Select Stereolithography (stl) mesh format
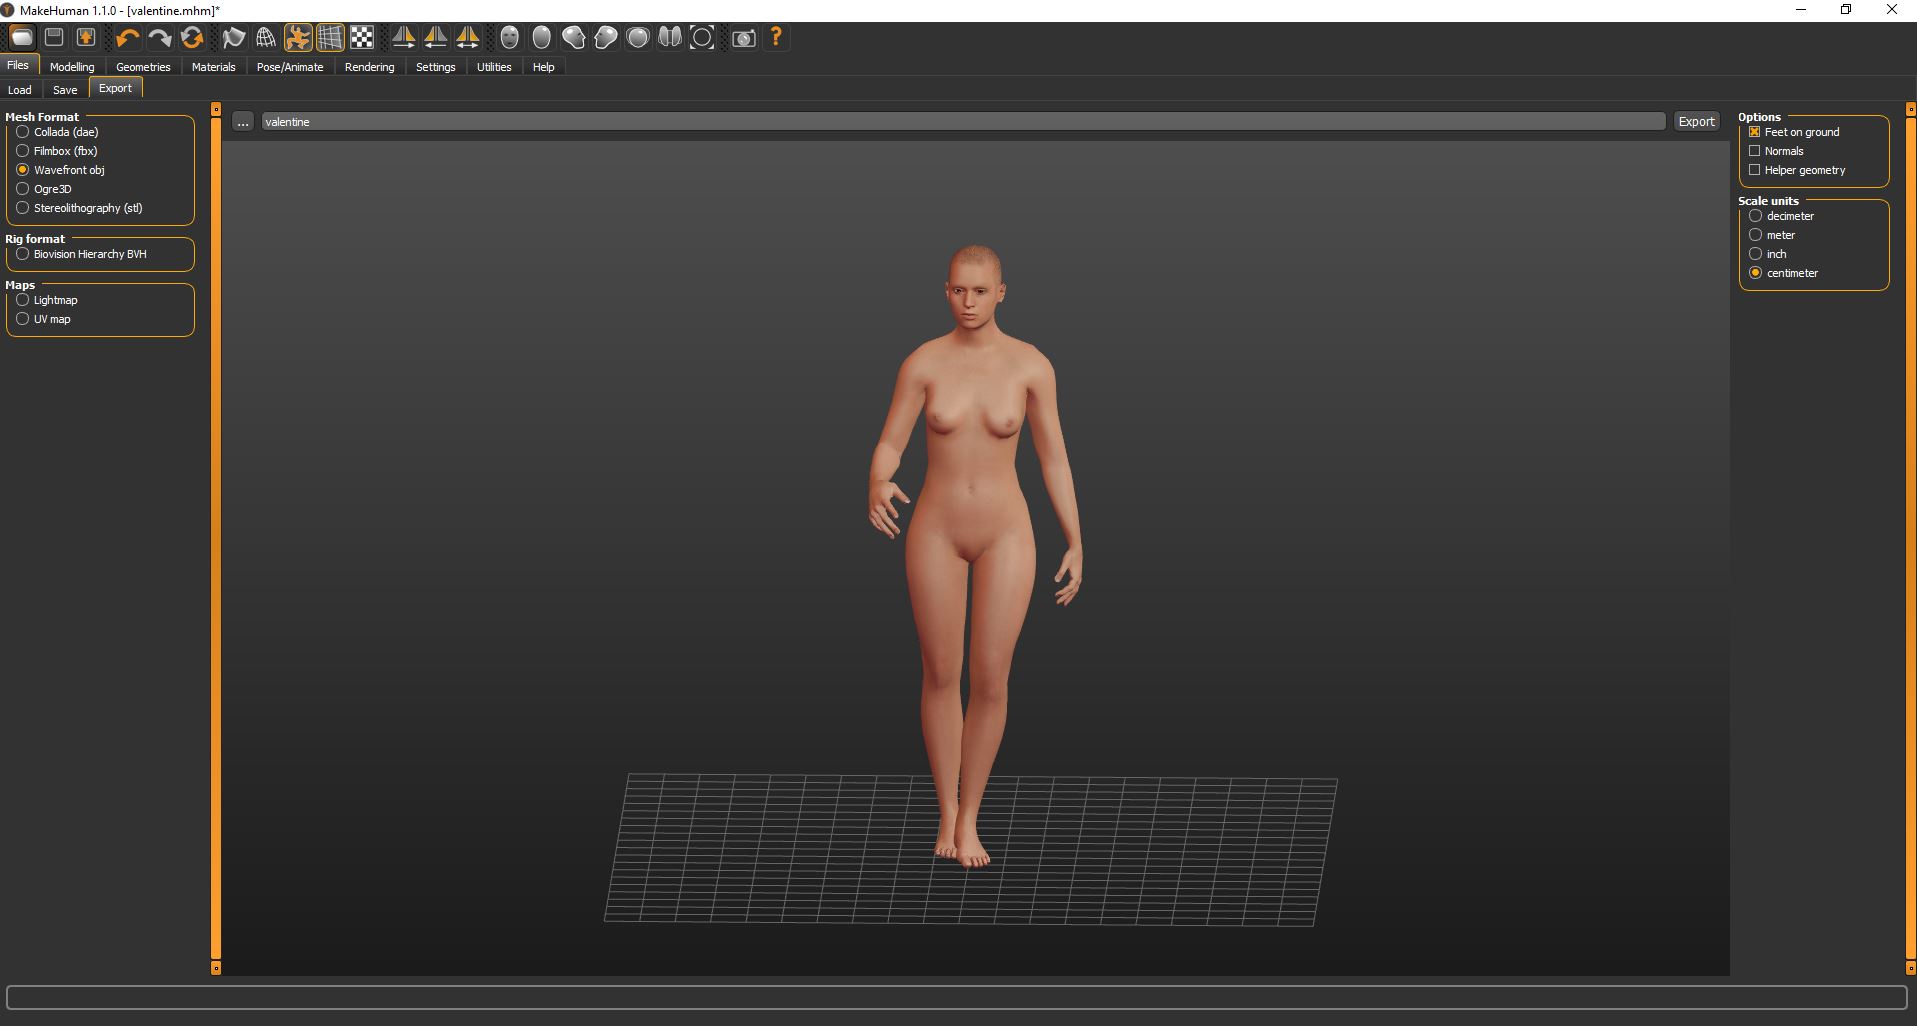Screen dimensions: 1917x1026 click(x=79, y=208)
